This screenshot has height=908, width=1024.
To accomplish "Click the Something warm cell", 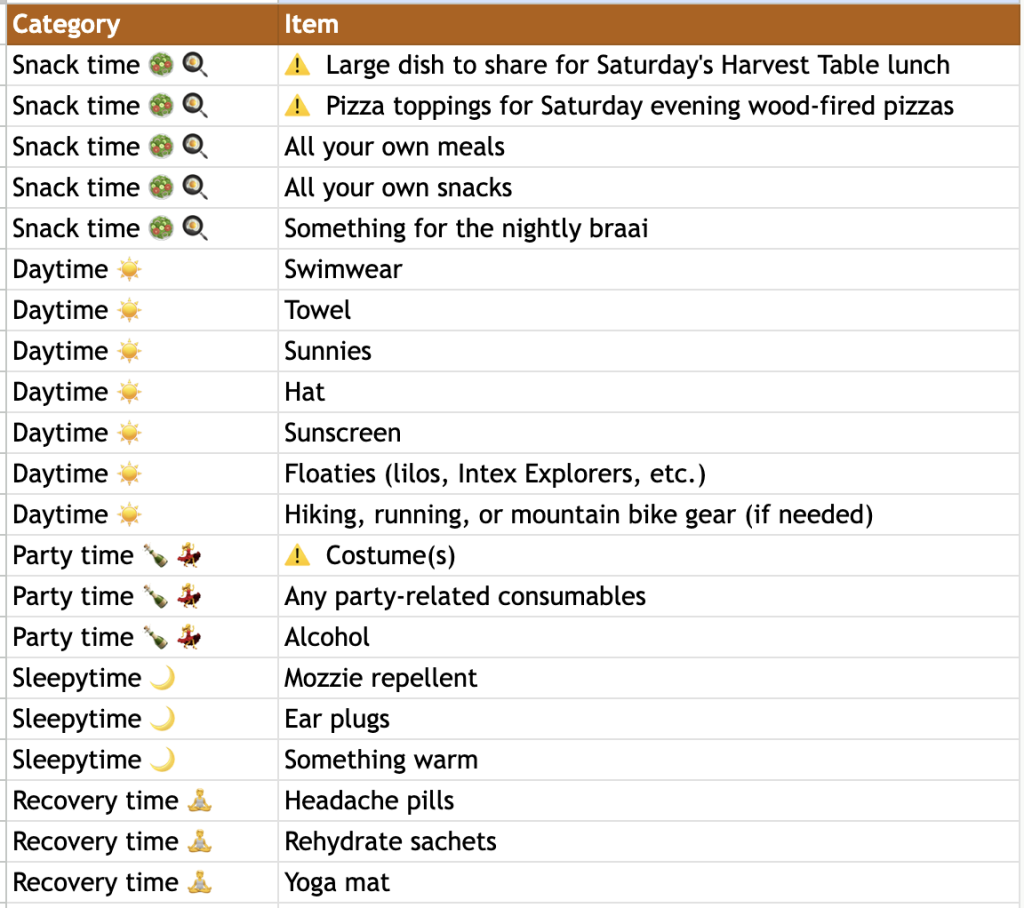I will 648,760.
